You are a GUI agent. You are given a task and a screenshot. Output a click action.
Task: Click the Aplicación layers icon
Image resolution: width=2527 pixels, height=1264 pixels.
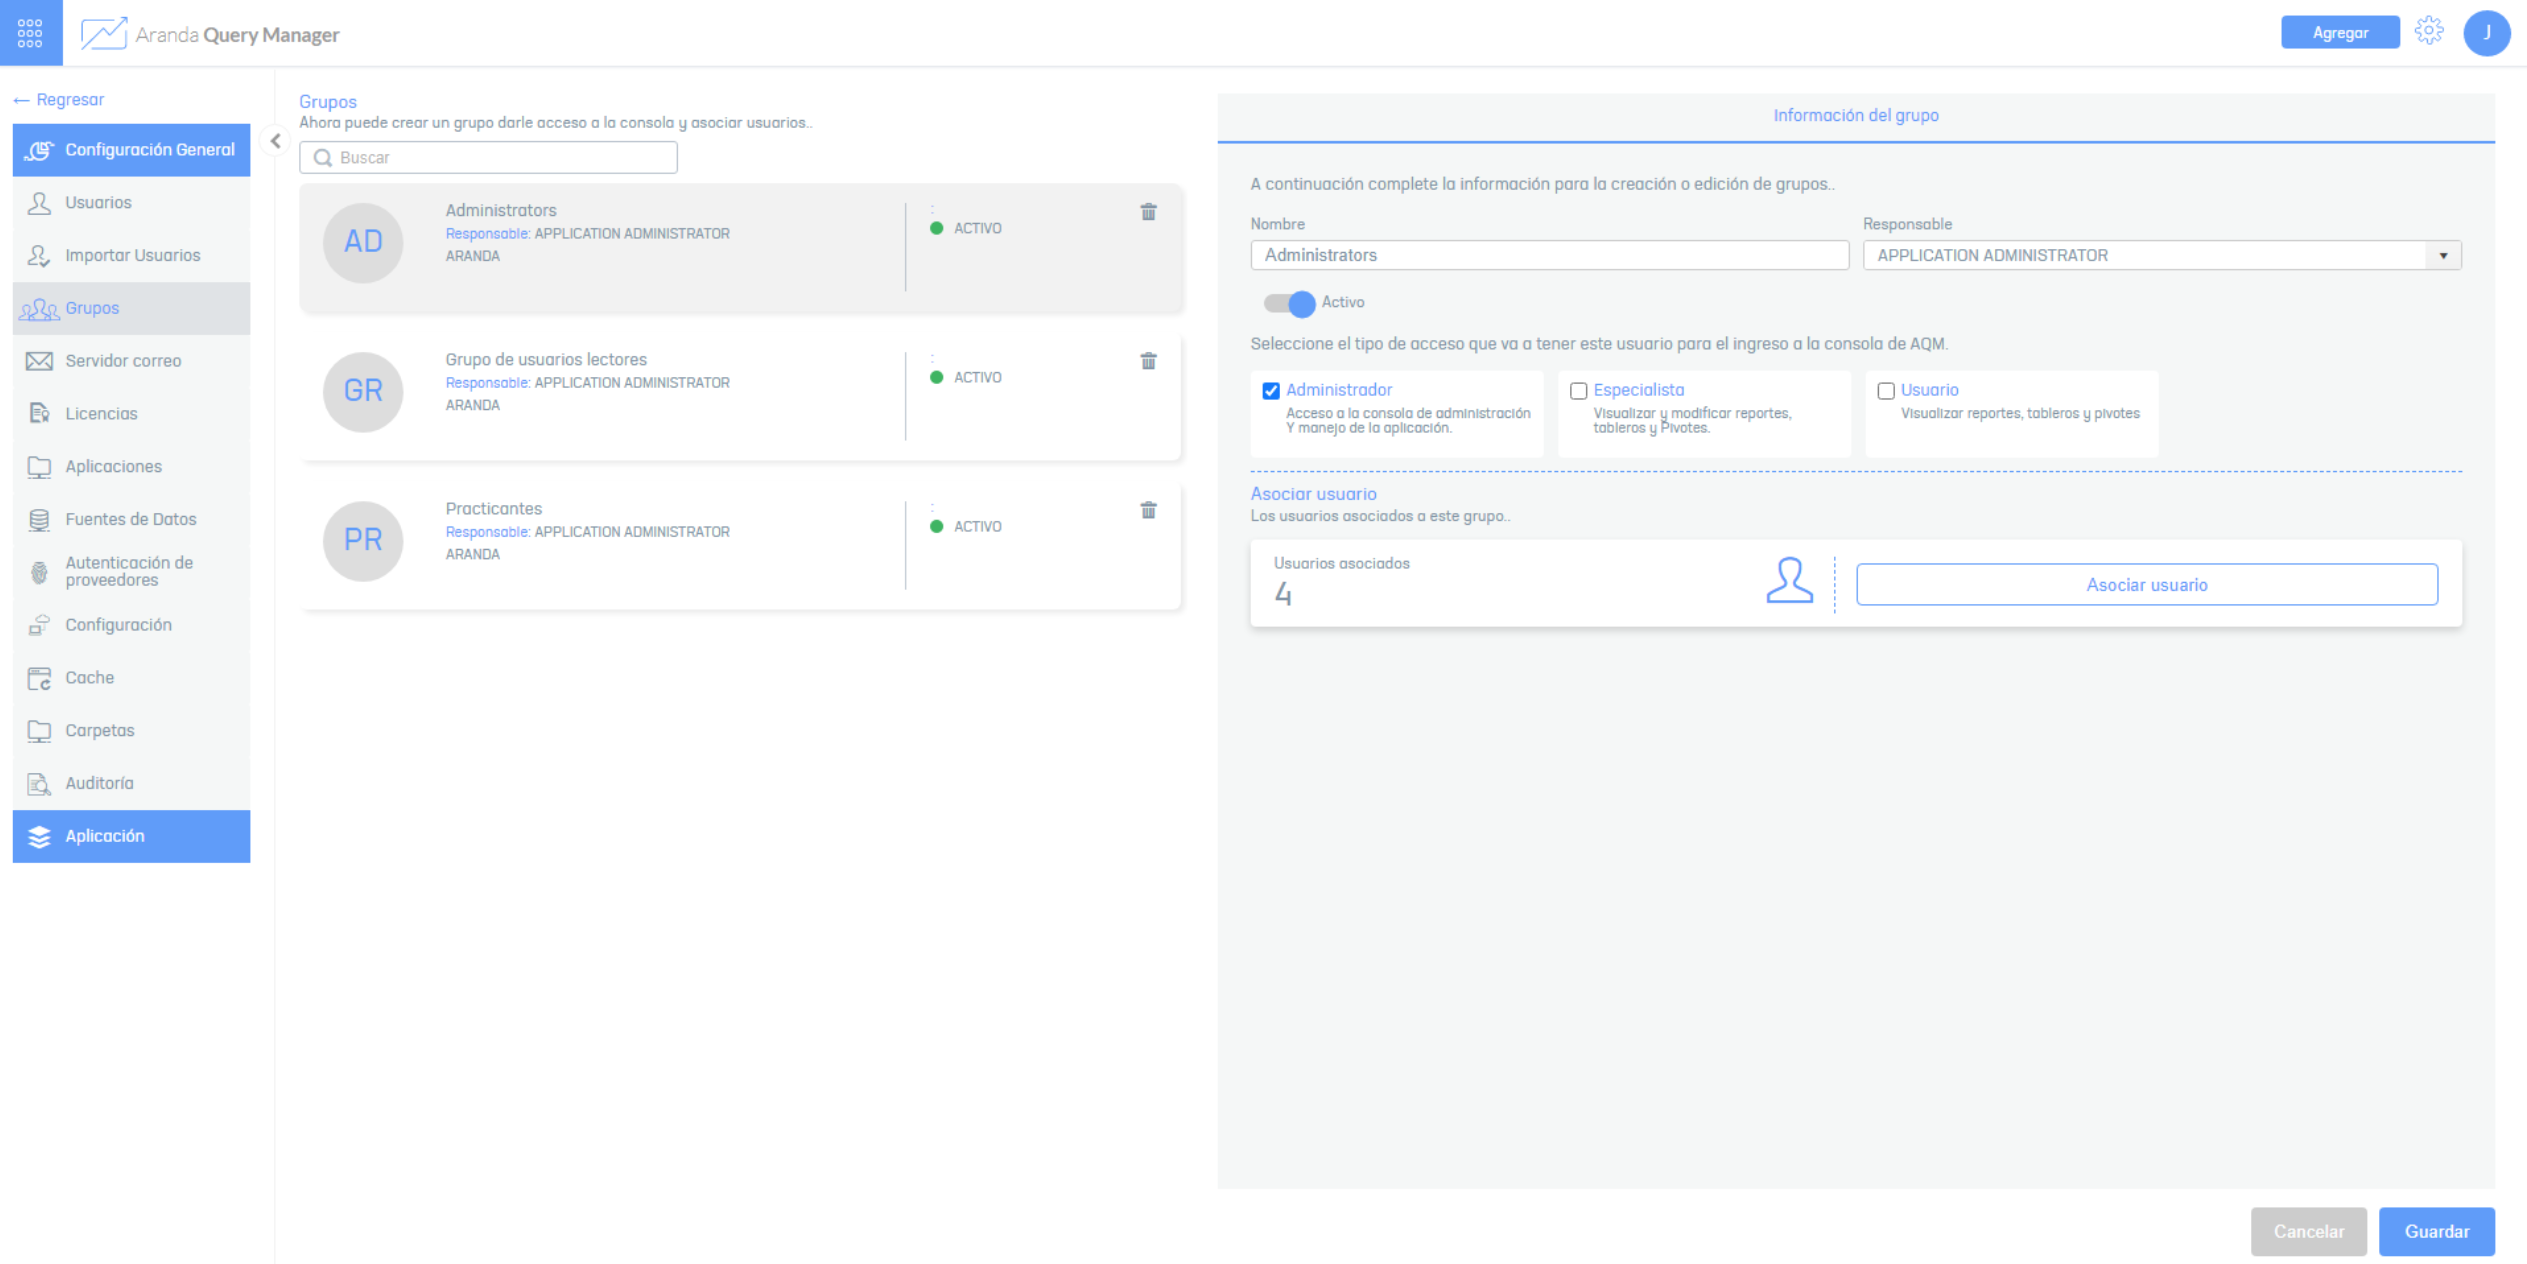39,837
